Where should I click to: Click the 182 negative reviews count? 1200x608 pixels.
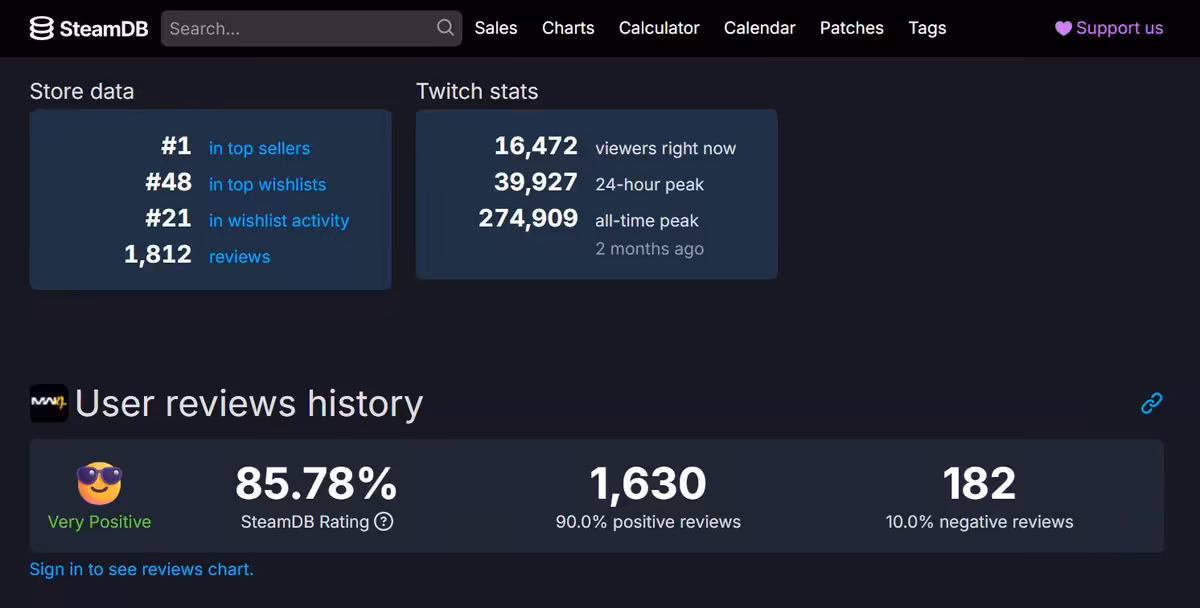pyautogui.click(x=979, y=484)
